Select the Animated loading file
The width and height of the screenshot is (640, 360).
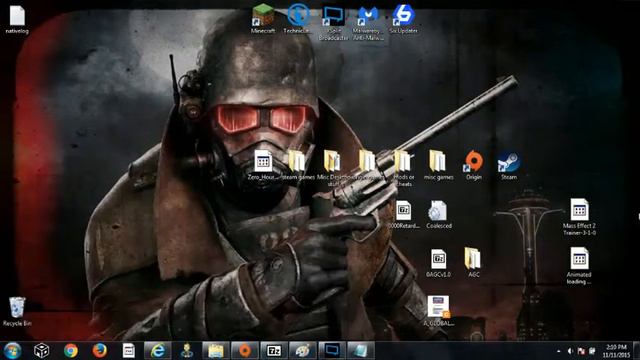tap(579, 266)
